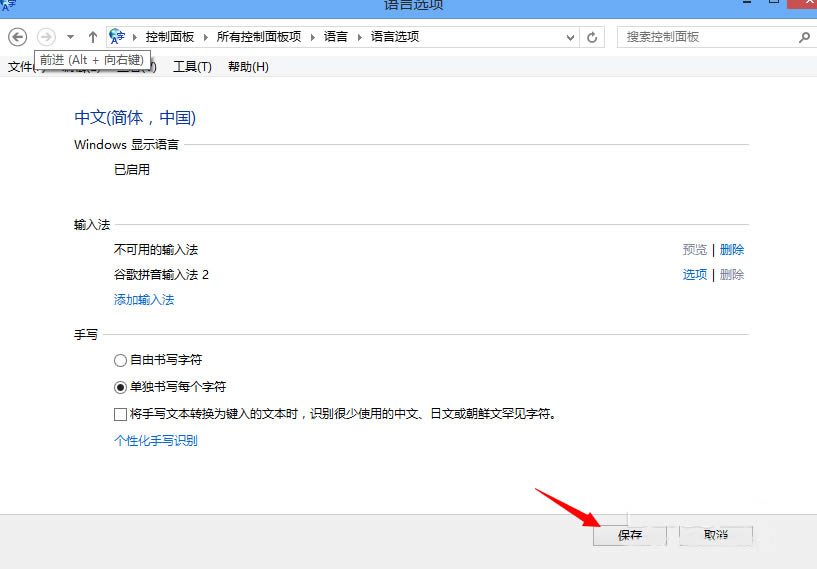The width and height of the screenshot is (817, 569).
Task: Click the forward arrow navigation button
Action: 46,37
